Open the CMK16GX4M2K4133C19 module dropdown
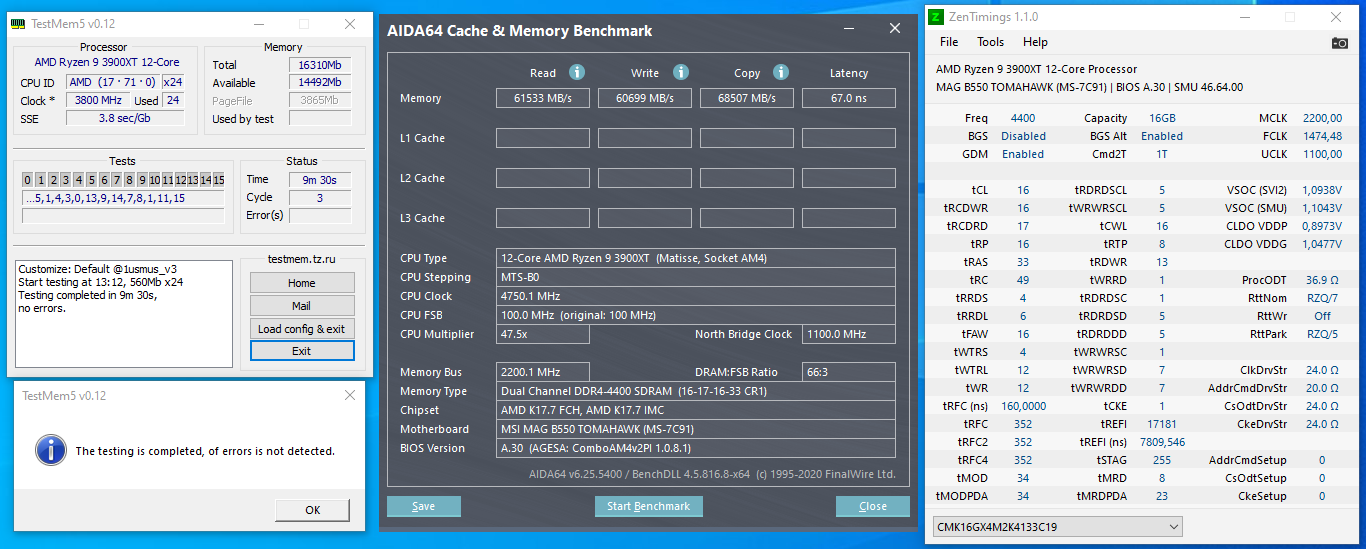 tap(1056, 526)
